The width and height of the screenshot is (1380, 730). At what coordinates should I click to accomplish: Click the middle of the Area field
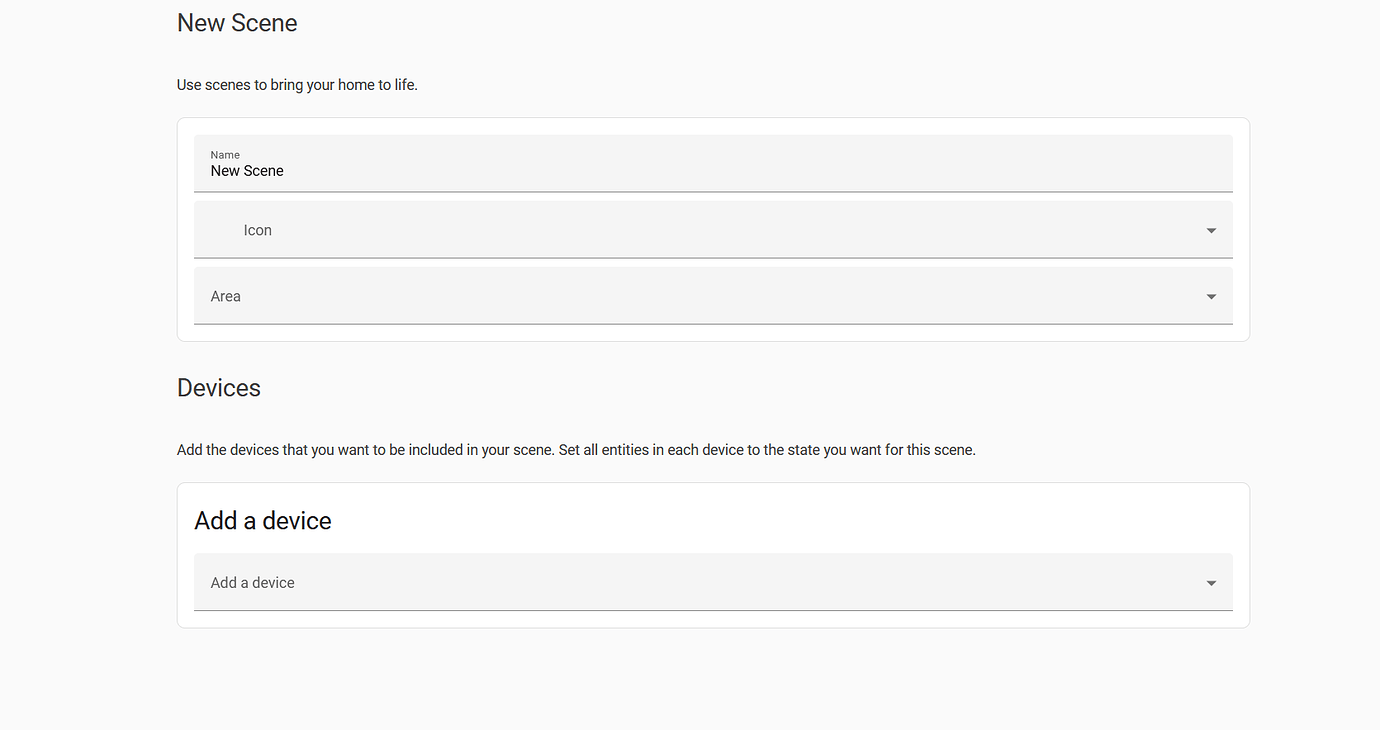pos(712,296)
